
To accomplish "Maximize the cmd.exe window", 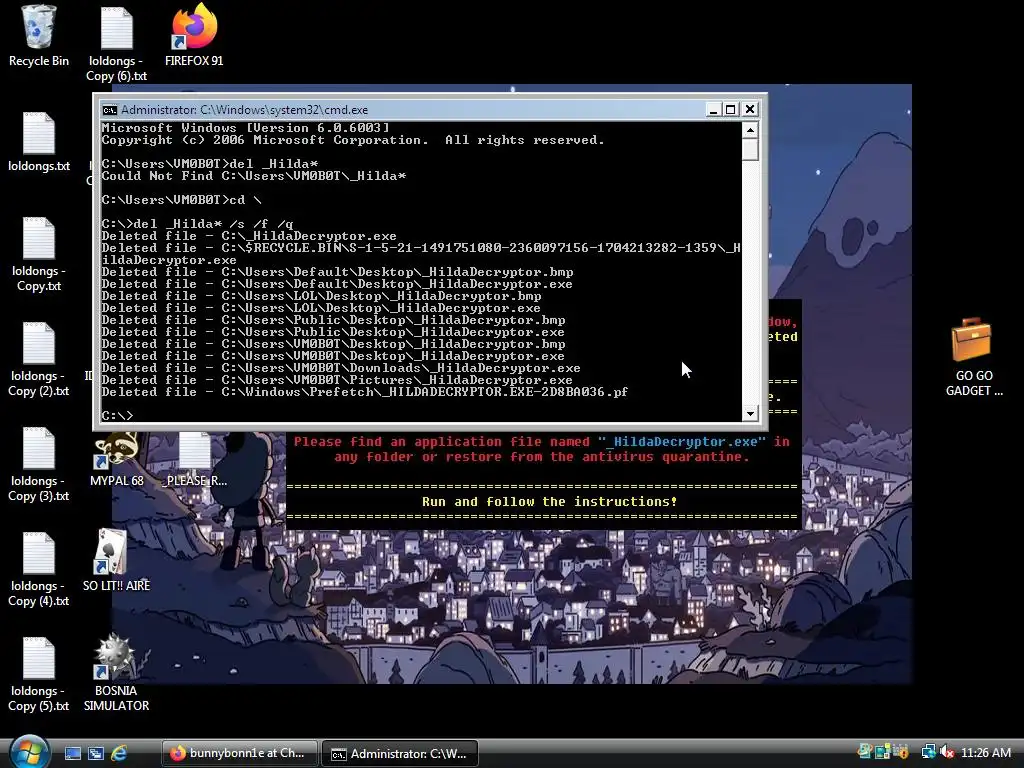I will (x=731, y=110).
